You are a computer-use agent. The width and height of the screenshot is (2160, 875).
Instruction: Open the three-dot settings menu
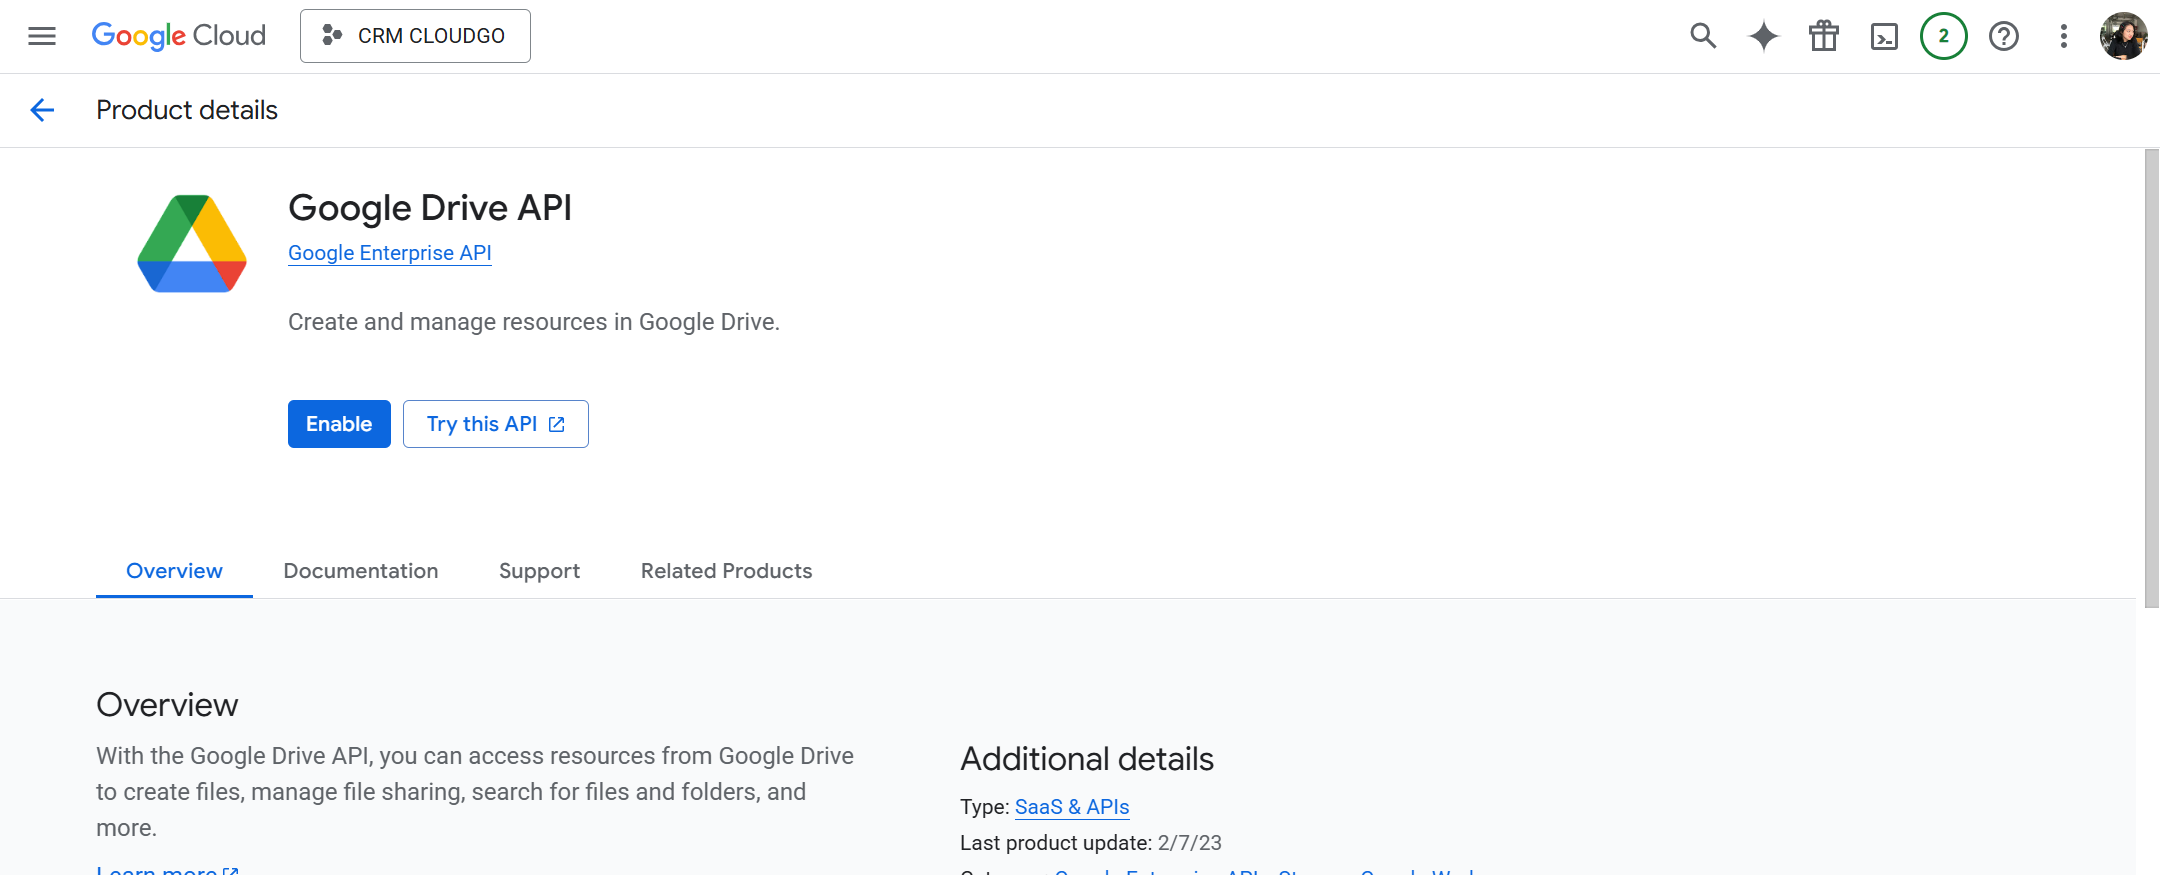2063,36
